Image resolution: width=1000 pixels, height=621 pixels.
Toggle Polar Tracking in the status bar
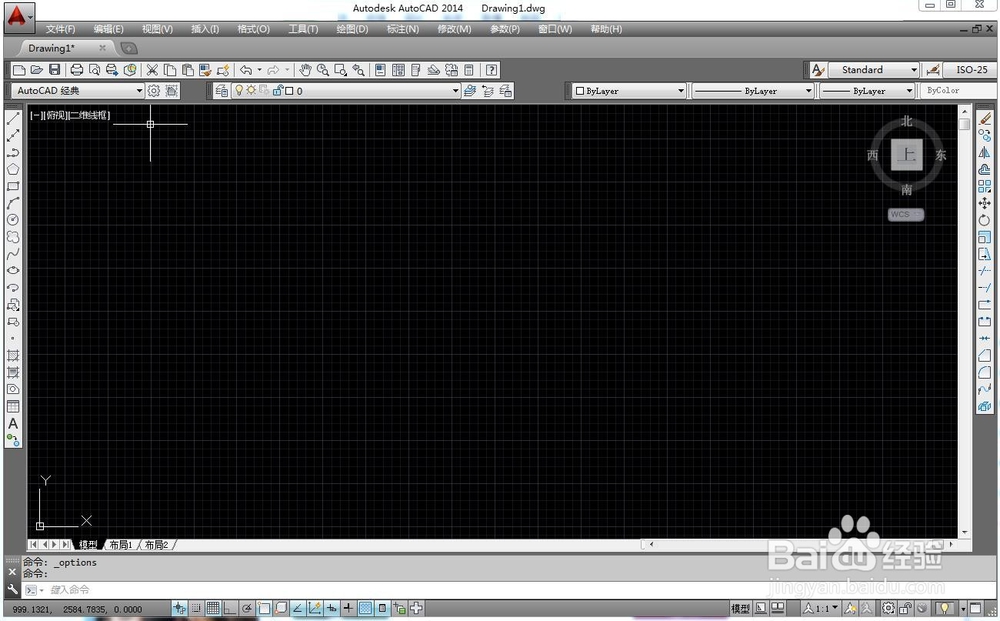(247, 608)
